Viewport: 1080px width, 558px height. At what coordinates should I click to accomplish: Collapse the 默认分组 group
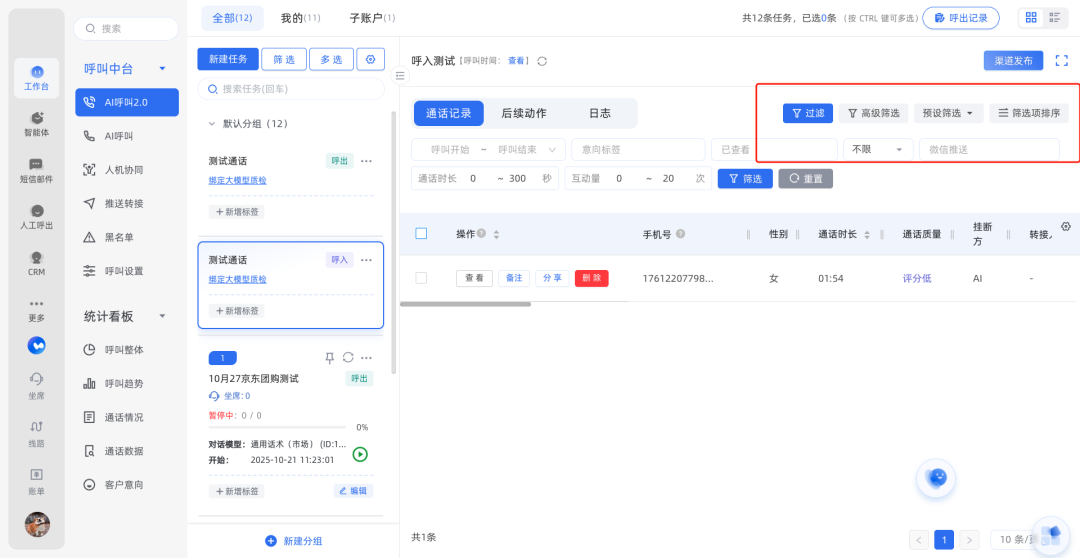click(211, 124)
